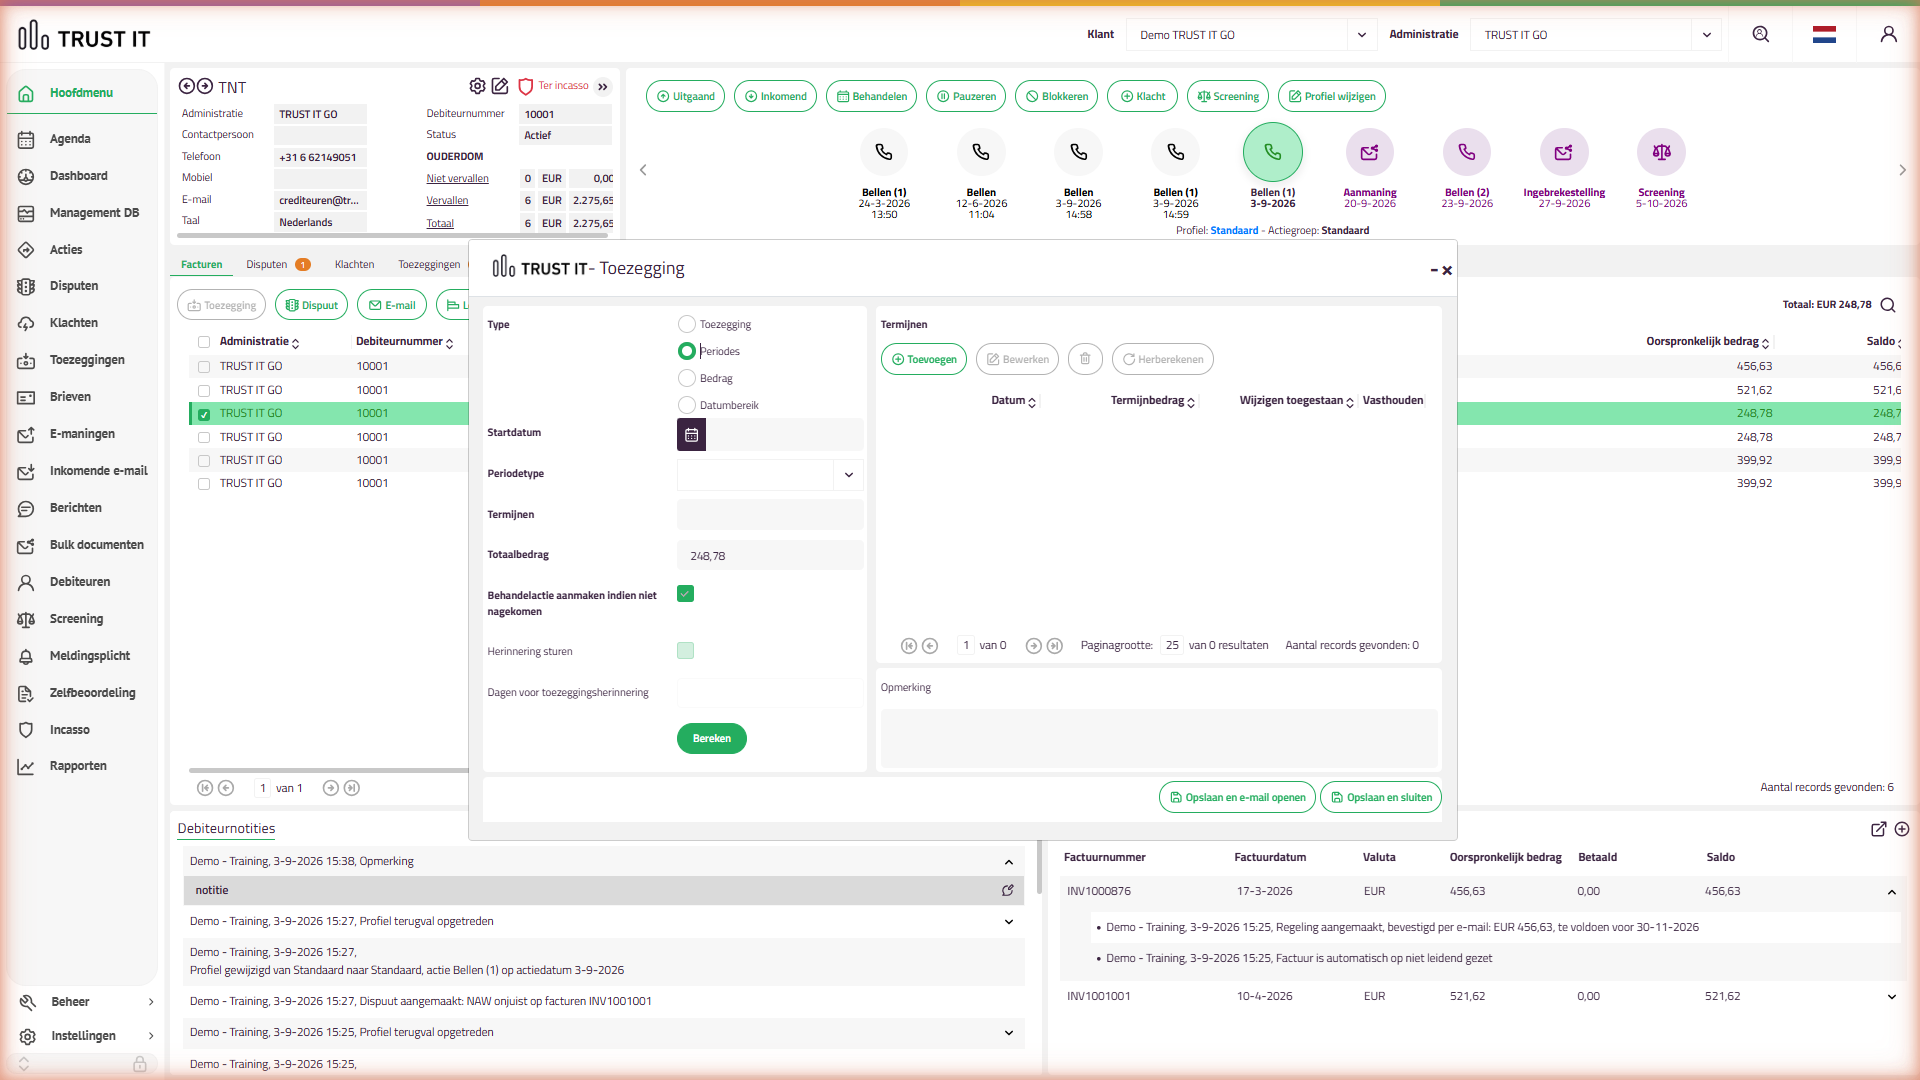Viewport: 1920px width, 1080px height.
Task: Select the Aanmaning 20-9-2026 action icon
Action: (x=1370, y=152)
